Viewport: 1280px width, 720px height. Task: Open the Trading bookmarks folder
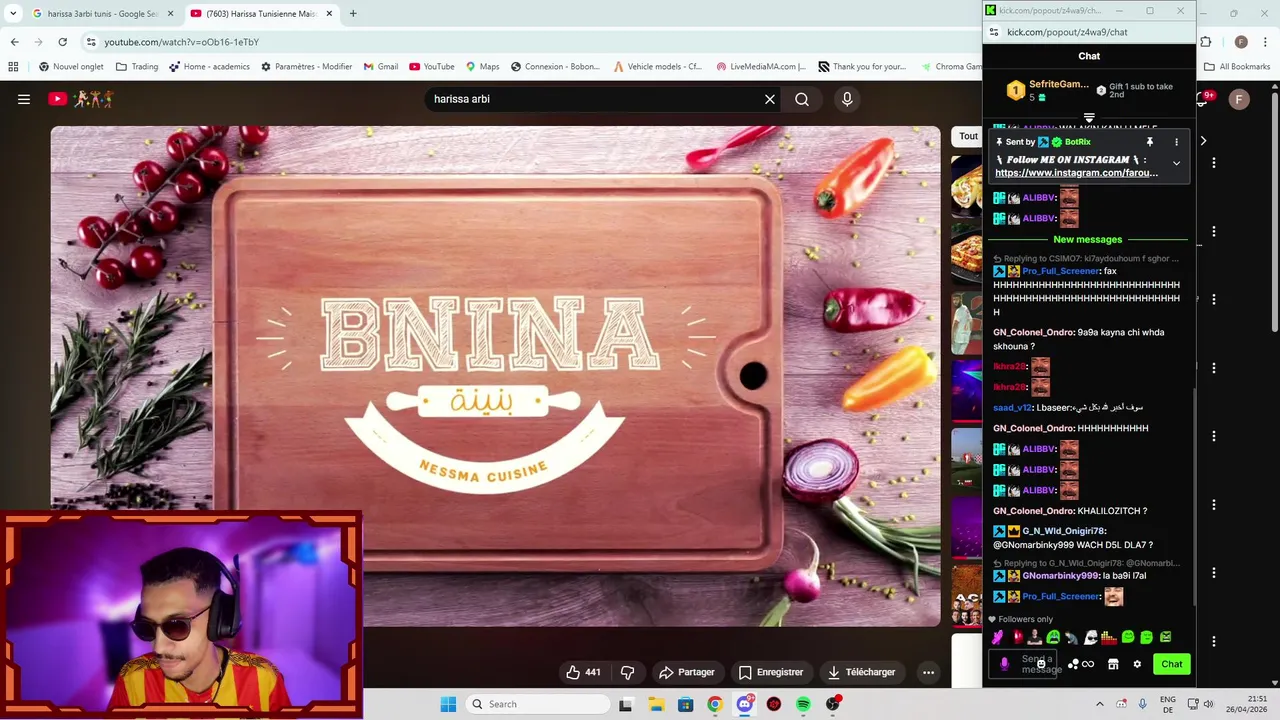137,67
